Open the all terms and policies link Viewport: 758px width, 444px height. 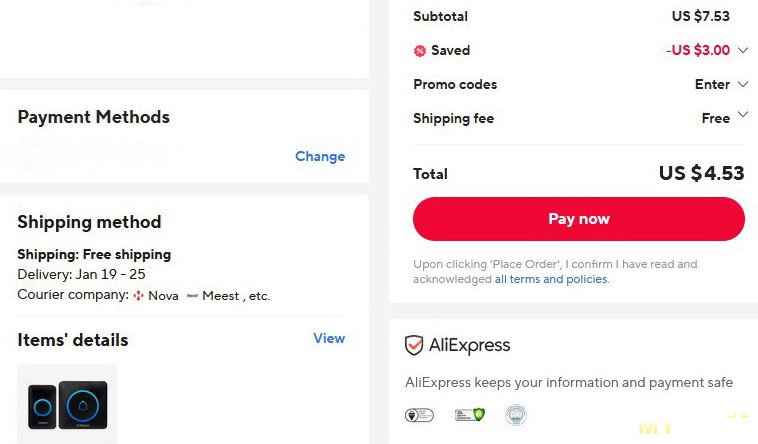551,280
